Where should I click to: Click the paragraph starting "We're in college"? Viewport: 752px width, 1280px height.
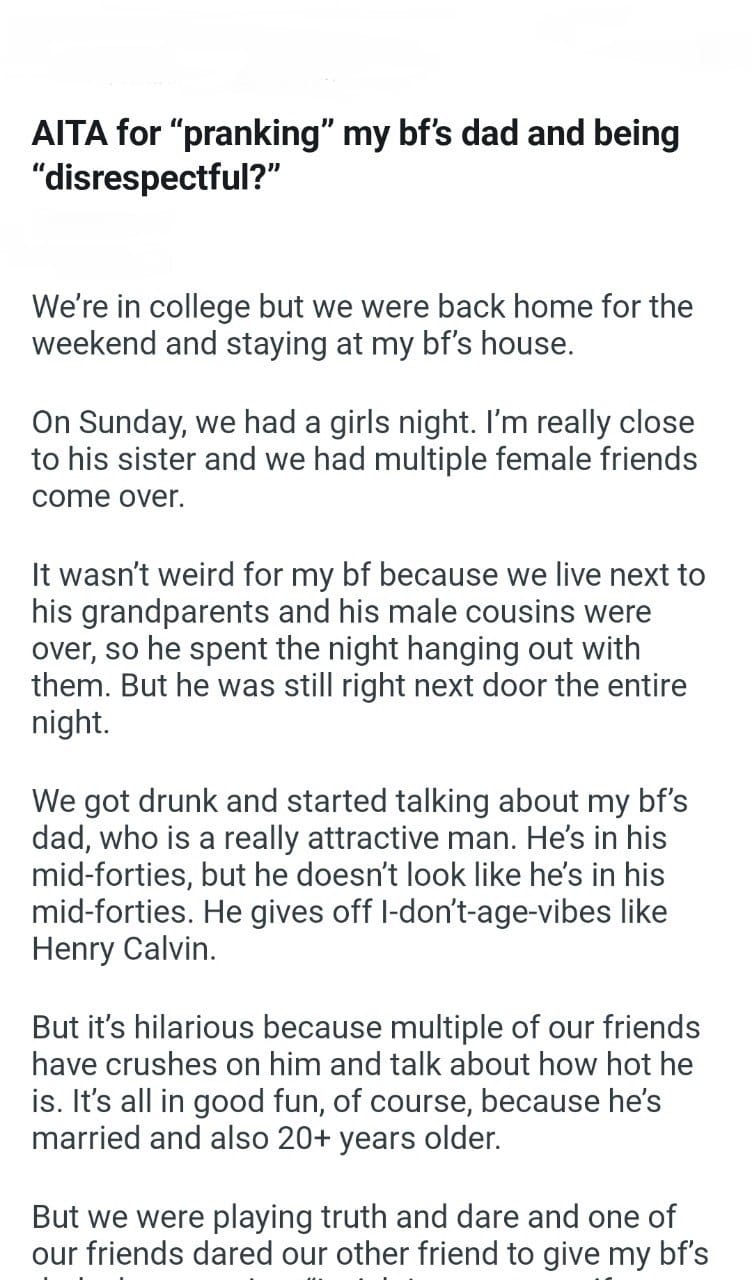pos(362,324)
